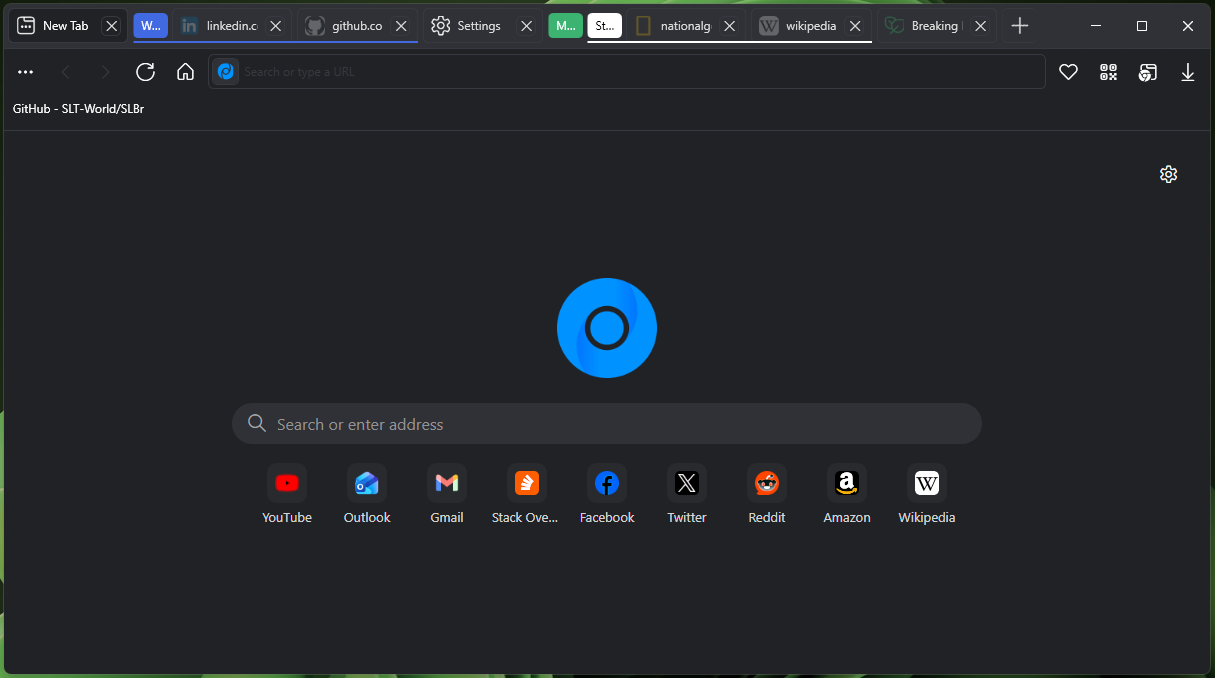The height and width of the screenshot is (678, 1215).
Task: Click the magnifier icon in search box
Action: 257,424
